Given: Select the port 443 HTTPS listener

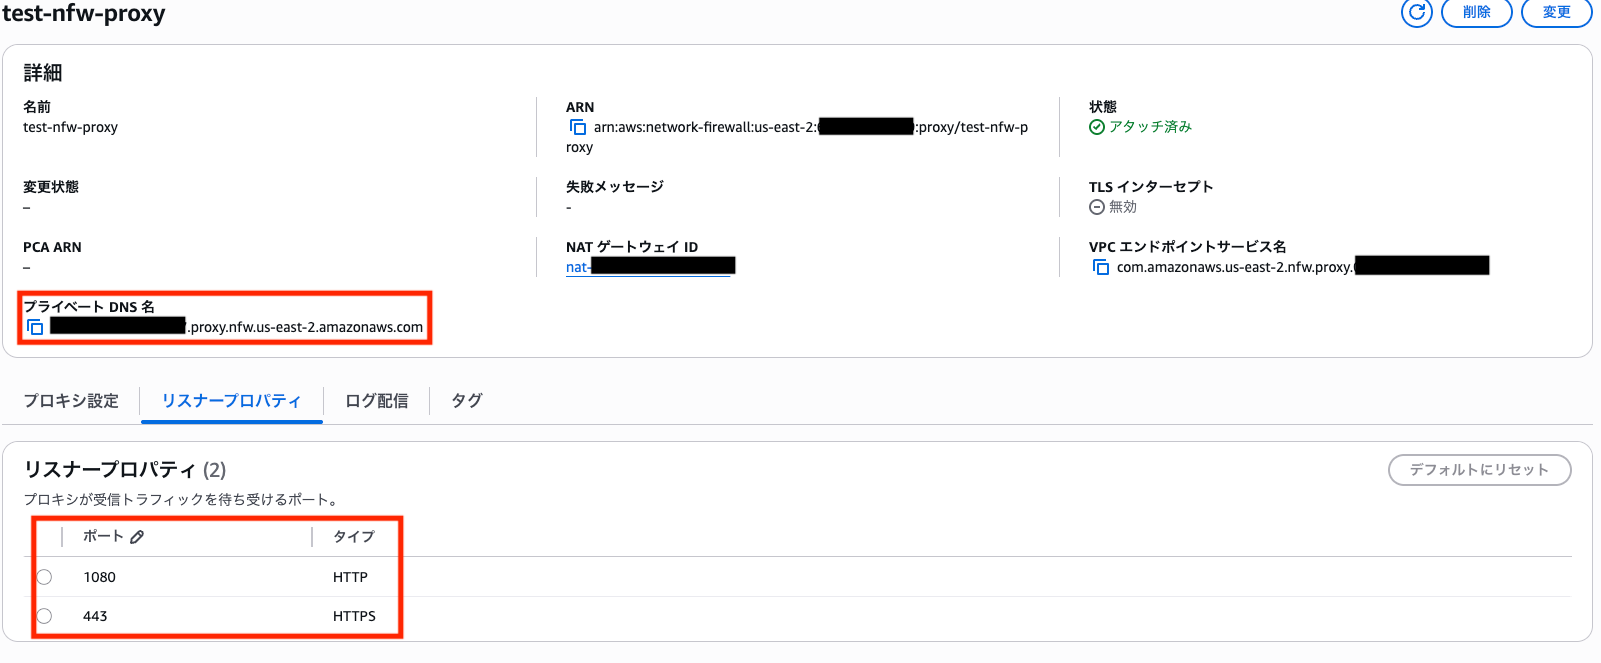Looking at the screenshot, I should coord(44,616).
